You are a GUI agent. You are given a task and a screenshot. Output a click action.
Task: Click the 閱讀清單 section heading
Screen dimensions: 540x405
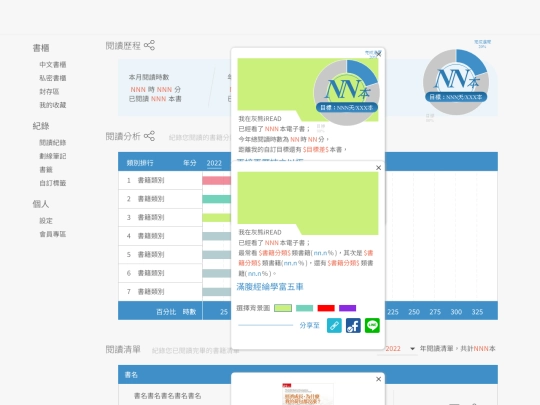tap(123, 349)
